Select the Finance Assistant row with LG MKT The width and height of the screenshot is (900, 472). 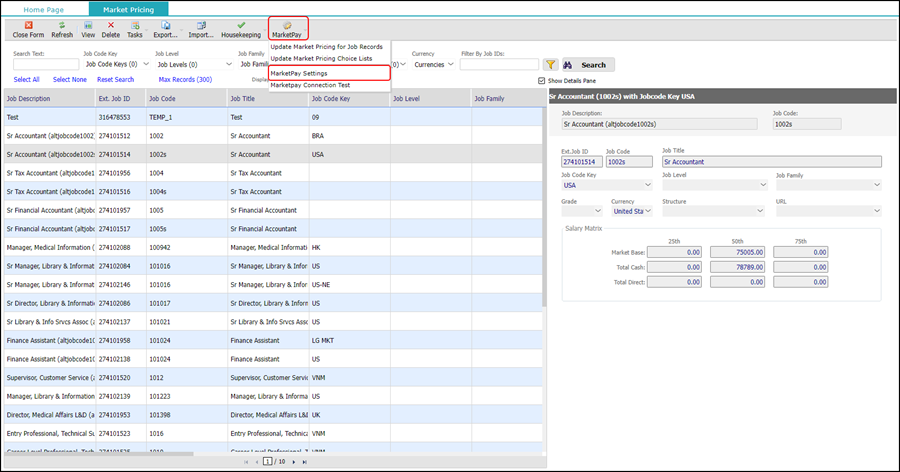(273, 341)
